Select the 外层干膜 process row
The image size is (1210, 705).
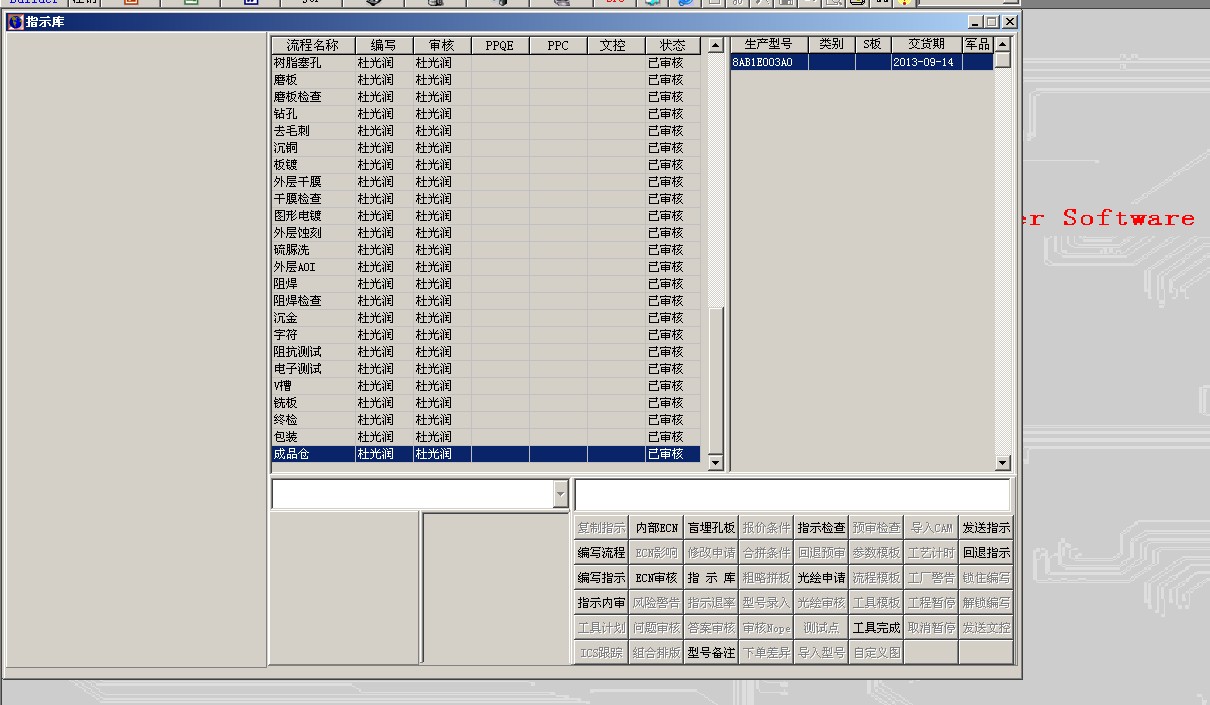pos(486,182)
